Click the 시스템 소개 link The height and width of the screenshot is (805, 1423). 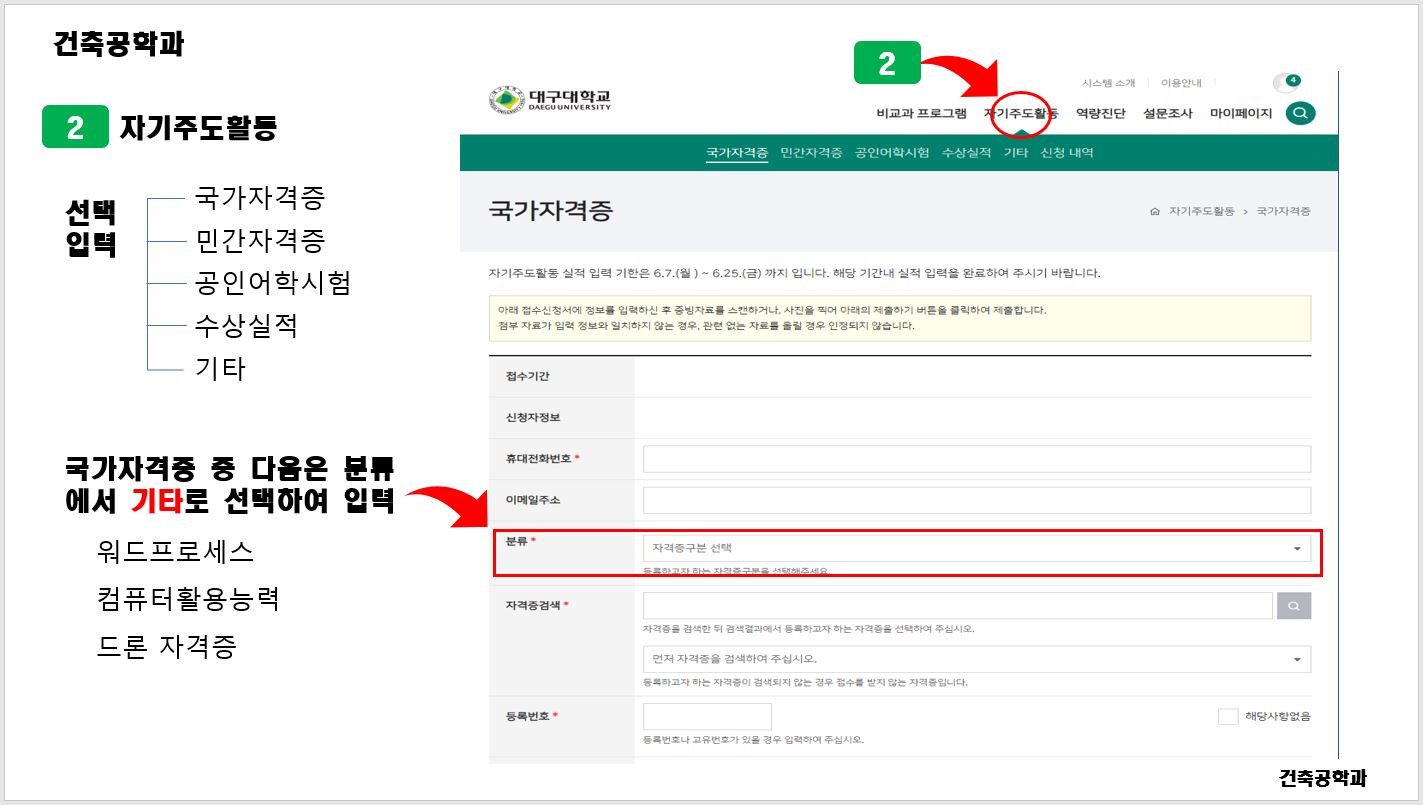click(1108, 83)
